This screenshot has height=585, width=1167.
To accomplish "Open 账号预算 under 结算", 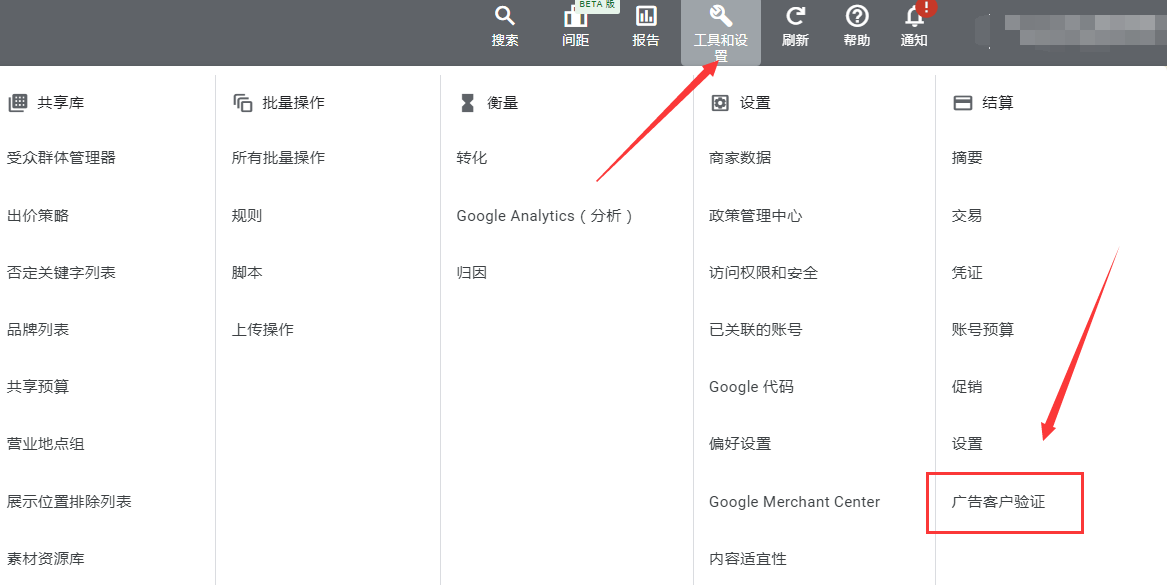I will (981, 329).
